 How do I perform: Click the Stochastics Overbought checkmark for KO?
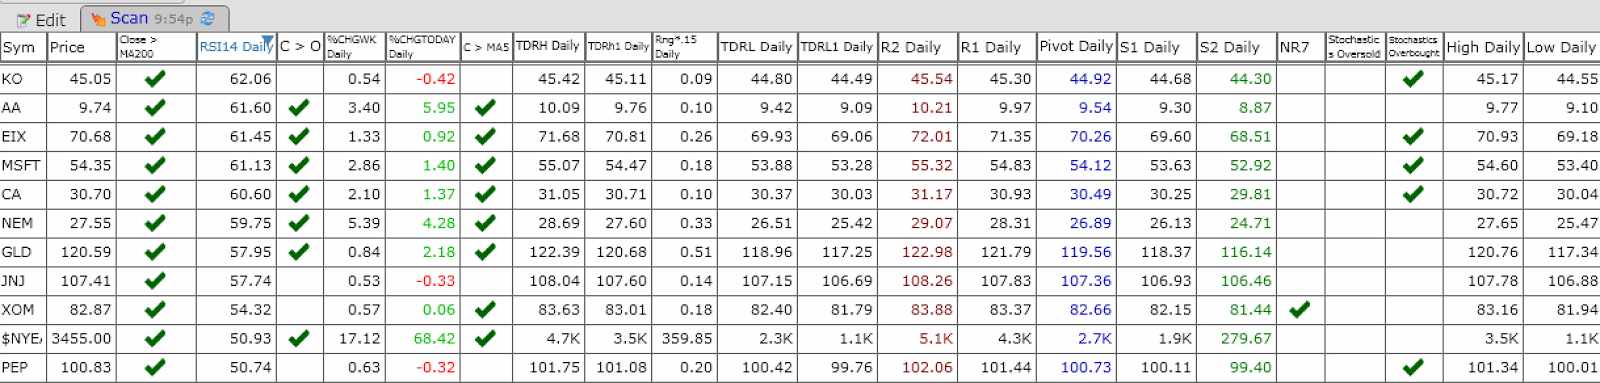1413,78
